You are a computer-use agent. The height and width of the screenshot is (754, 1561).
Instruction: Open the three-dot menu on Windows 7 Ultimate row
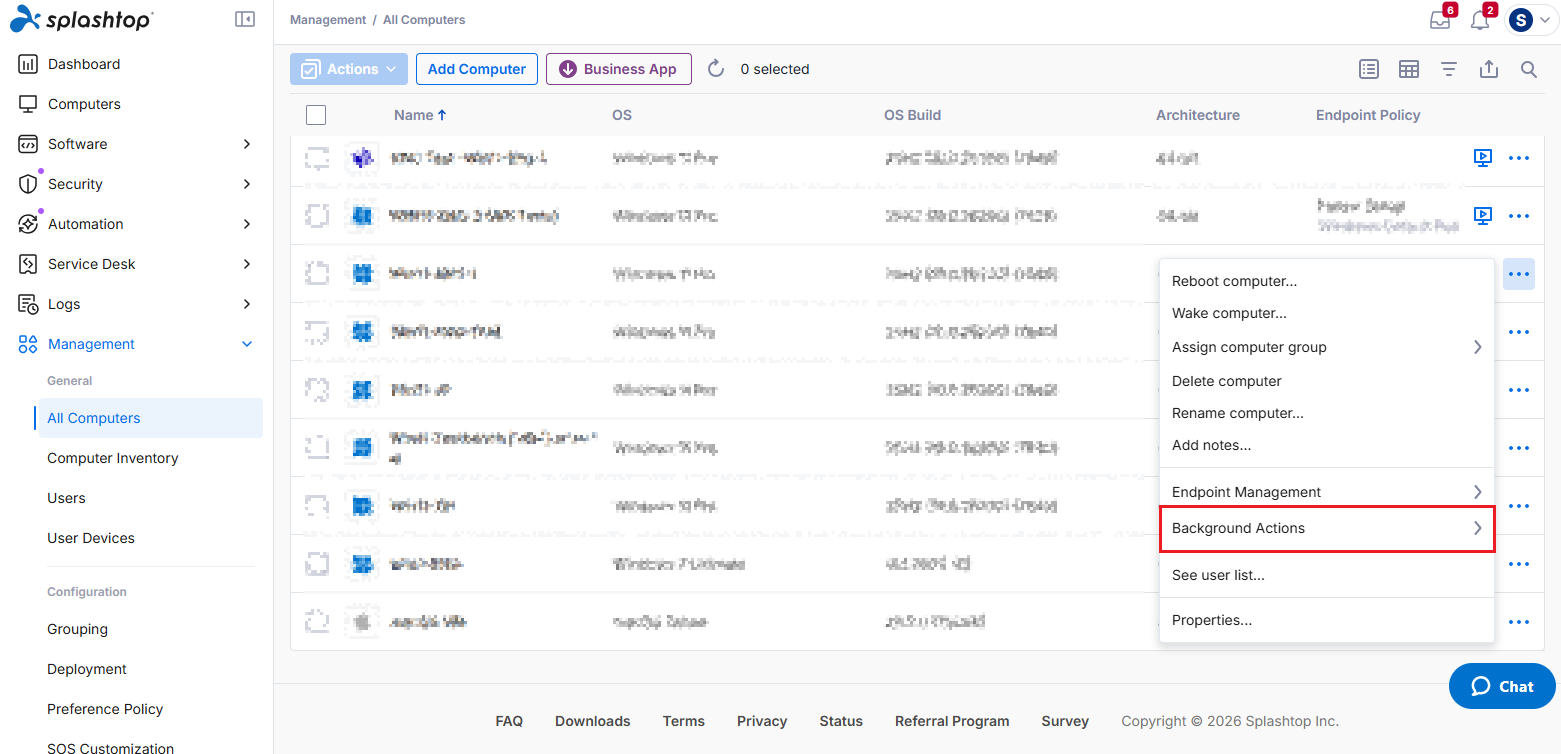point(1519,564)
